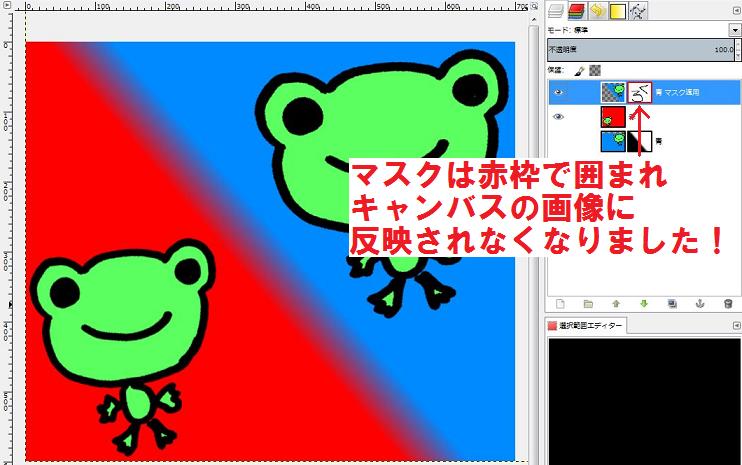Toggle zoom-on-resize icon beside the top ruler
This screenshot has width=742, height=465.
pos(534,6)
